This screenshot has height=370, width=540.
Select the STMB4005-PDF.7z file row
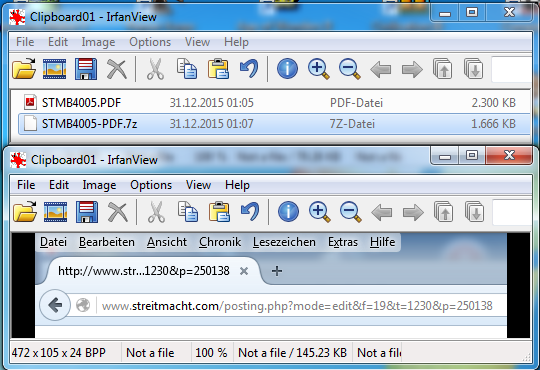click(274, 124)
